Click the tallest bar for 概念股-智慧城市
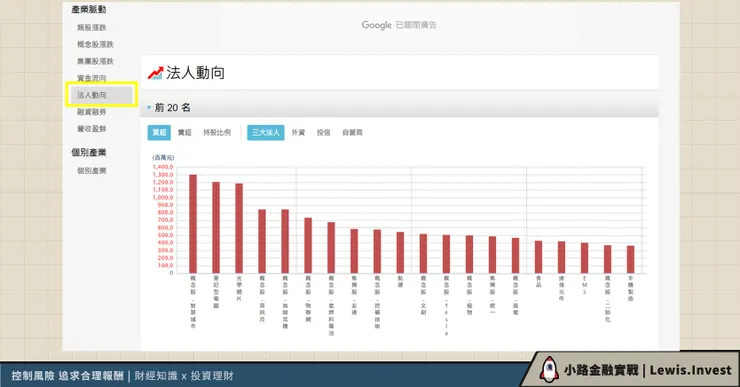Image resolution: width=740 pixels, height=387 pixels. [193, 224]
